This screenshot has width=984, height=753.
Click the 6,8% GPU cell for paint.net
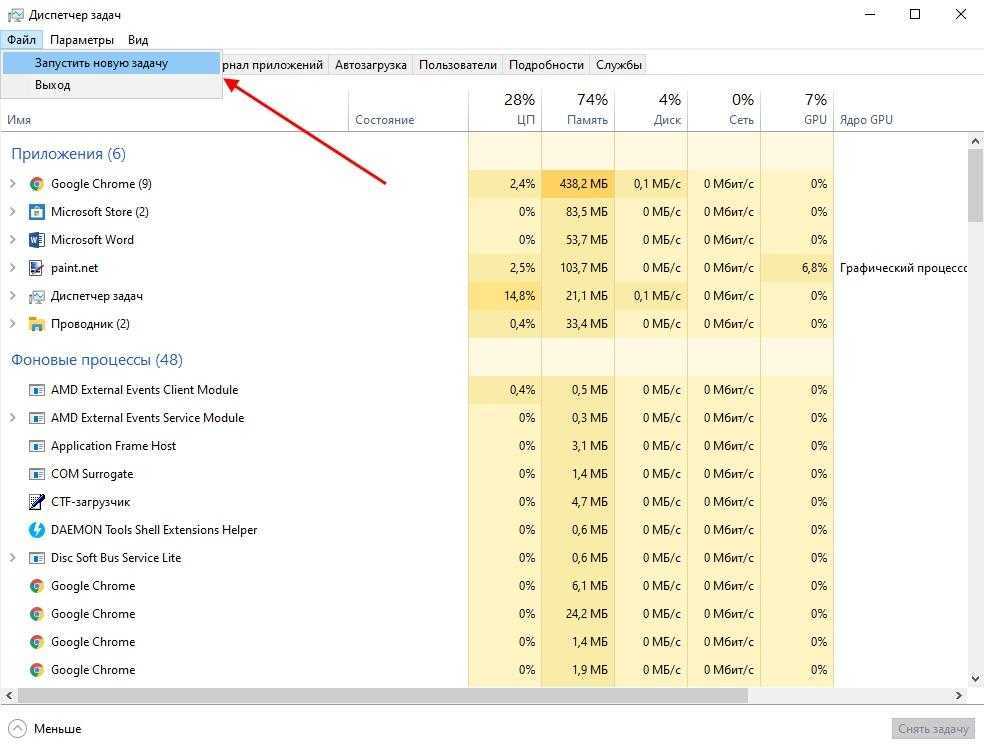(797, 268)
